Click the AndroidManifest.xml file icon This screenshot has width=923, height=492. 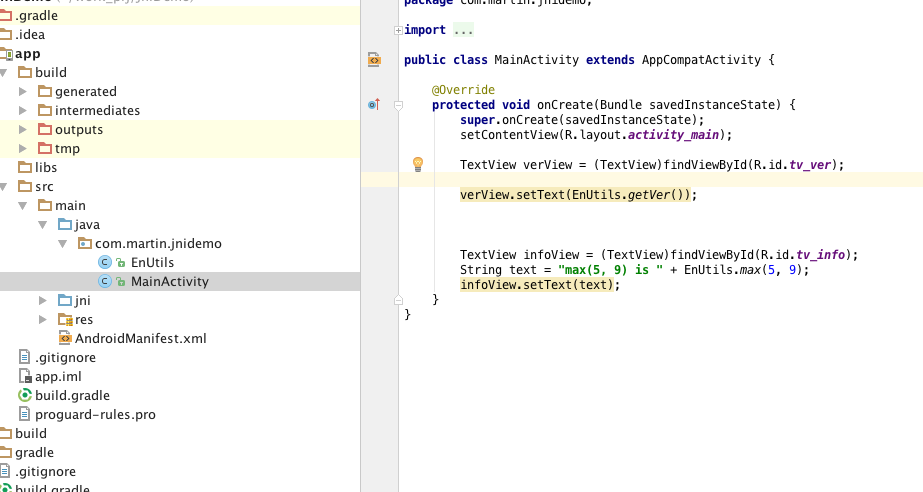65,338
